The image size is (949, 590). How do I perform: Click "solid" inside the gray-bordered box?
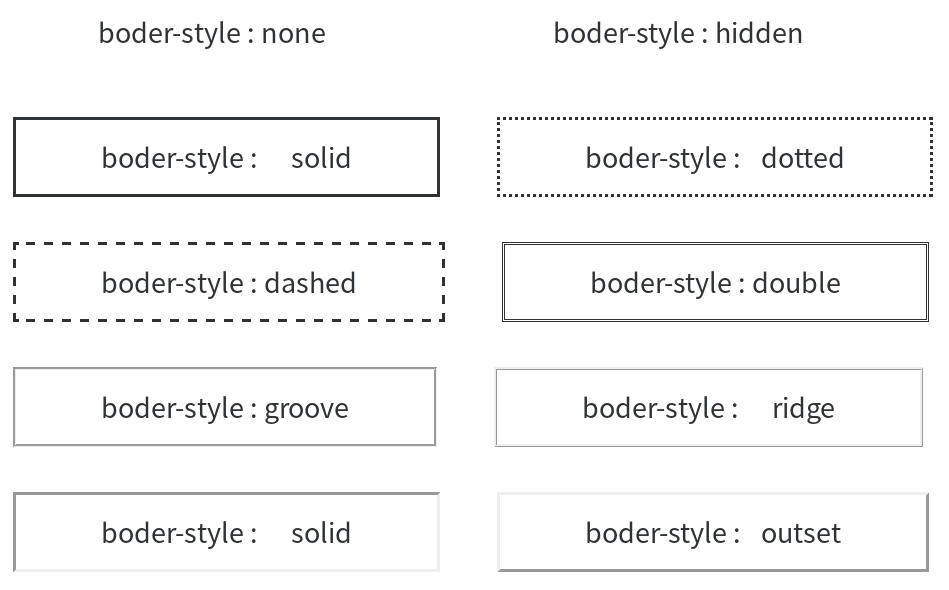pos(321,533)
